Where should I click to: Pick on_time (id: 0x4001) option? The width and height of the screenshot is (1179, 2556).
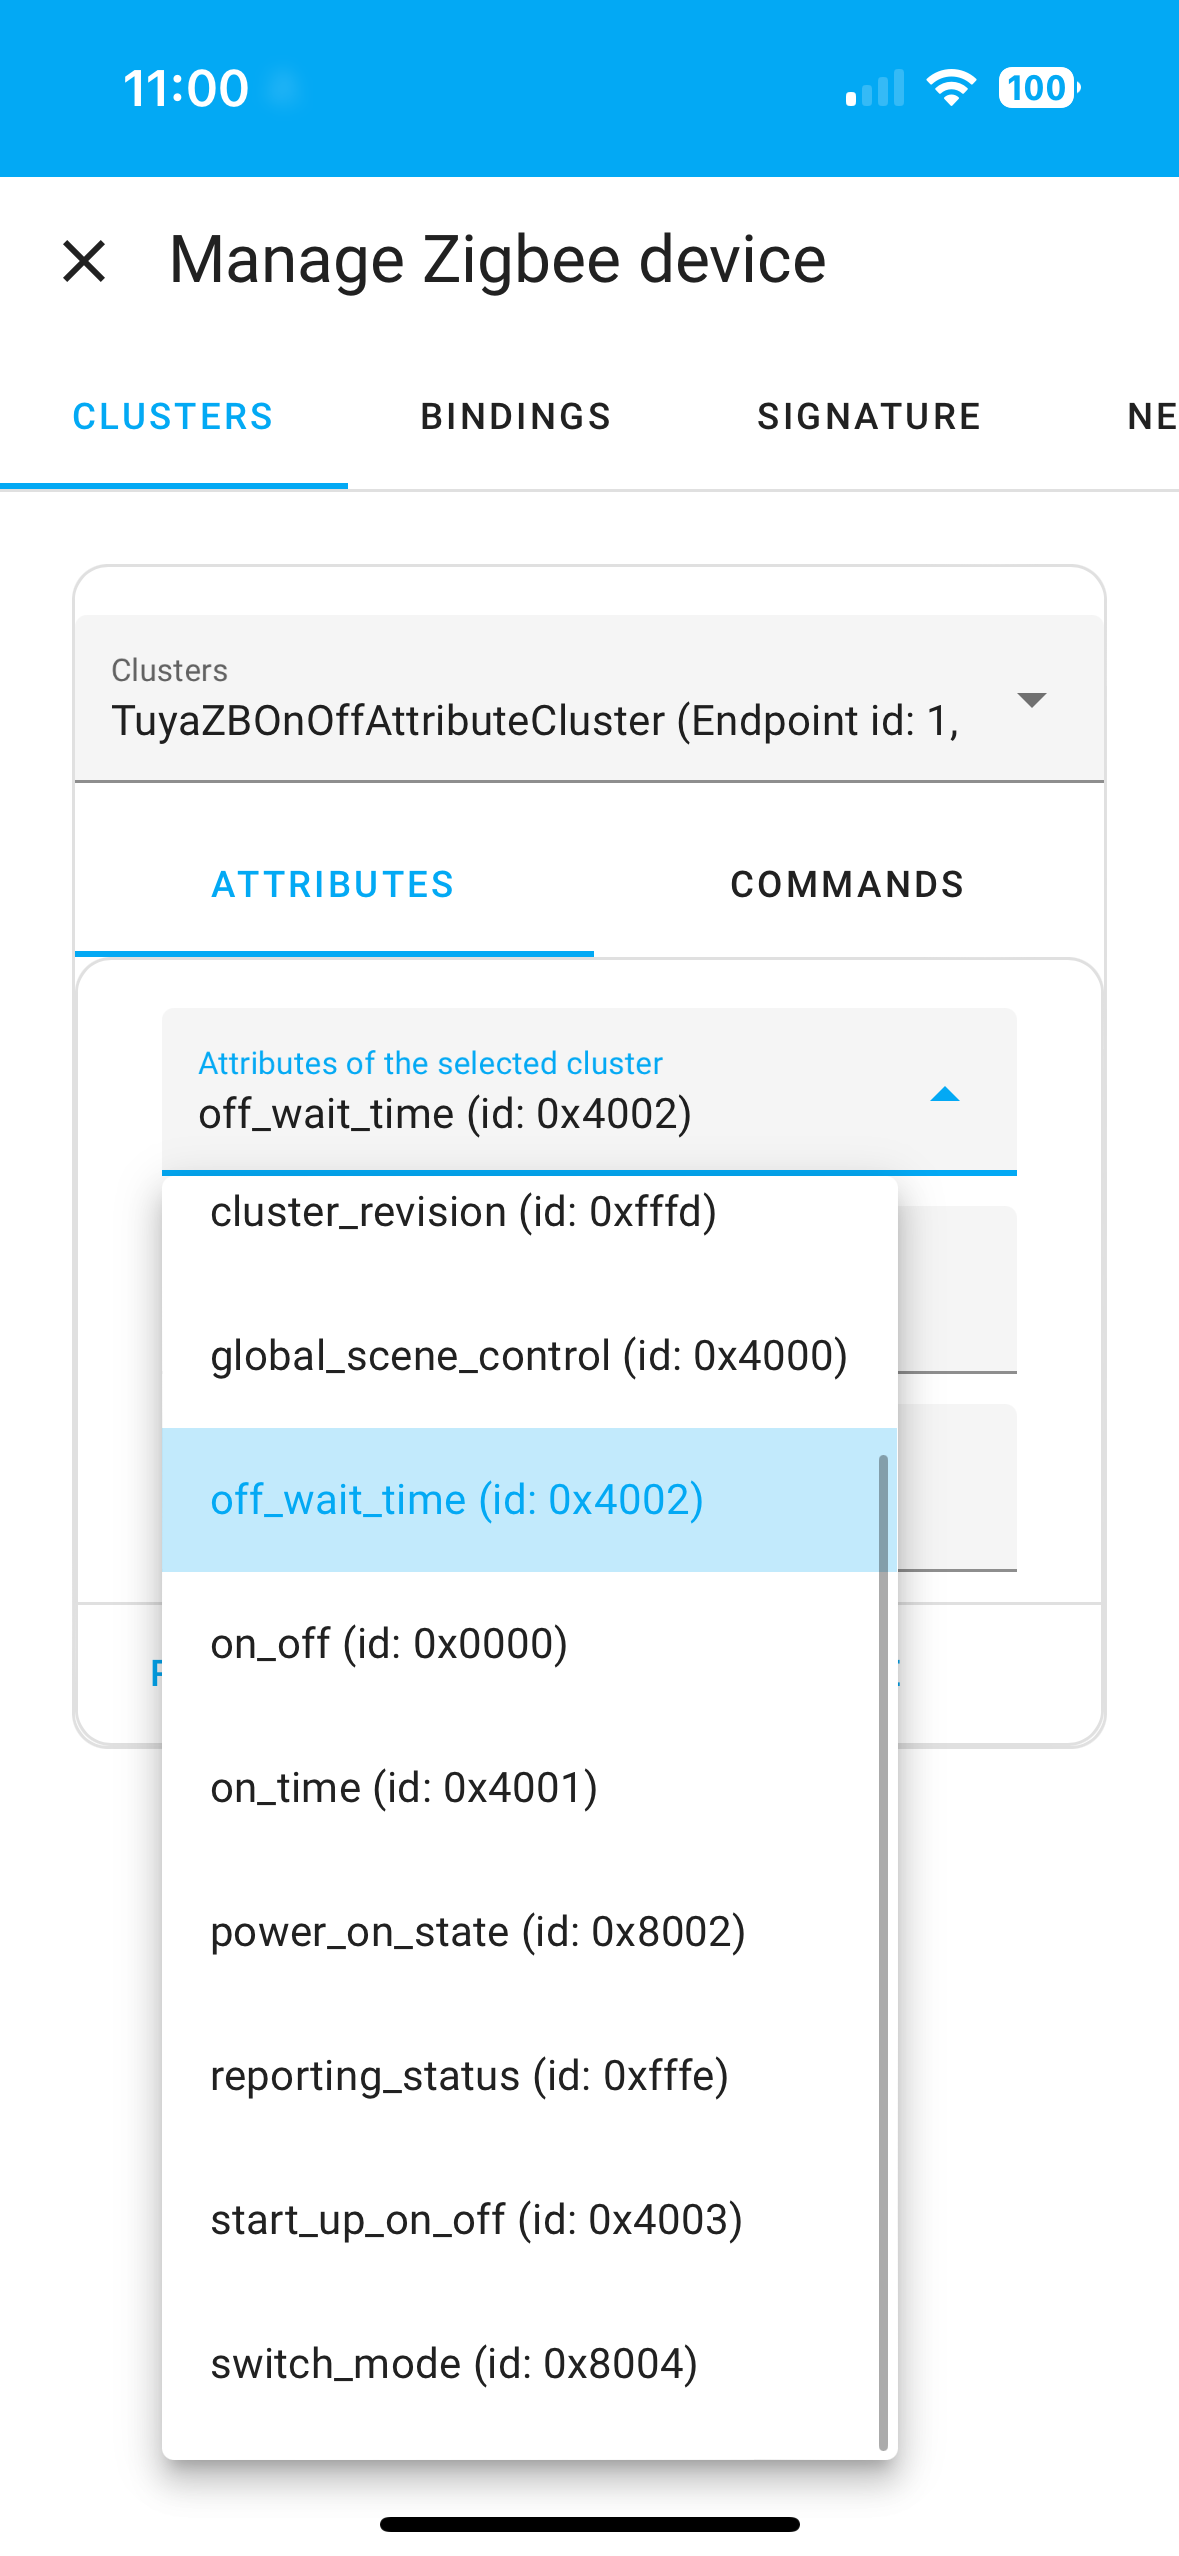[404, 1788]
